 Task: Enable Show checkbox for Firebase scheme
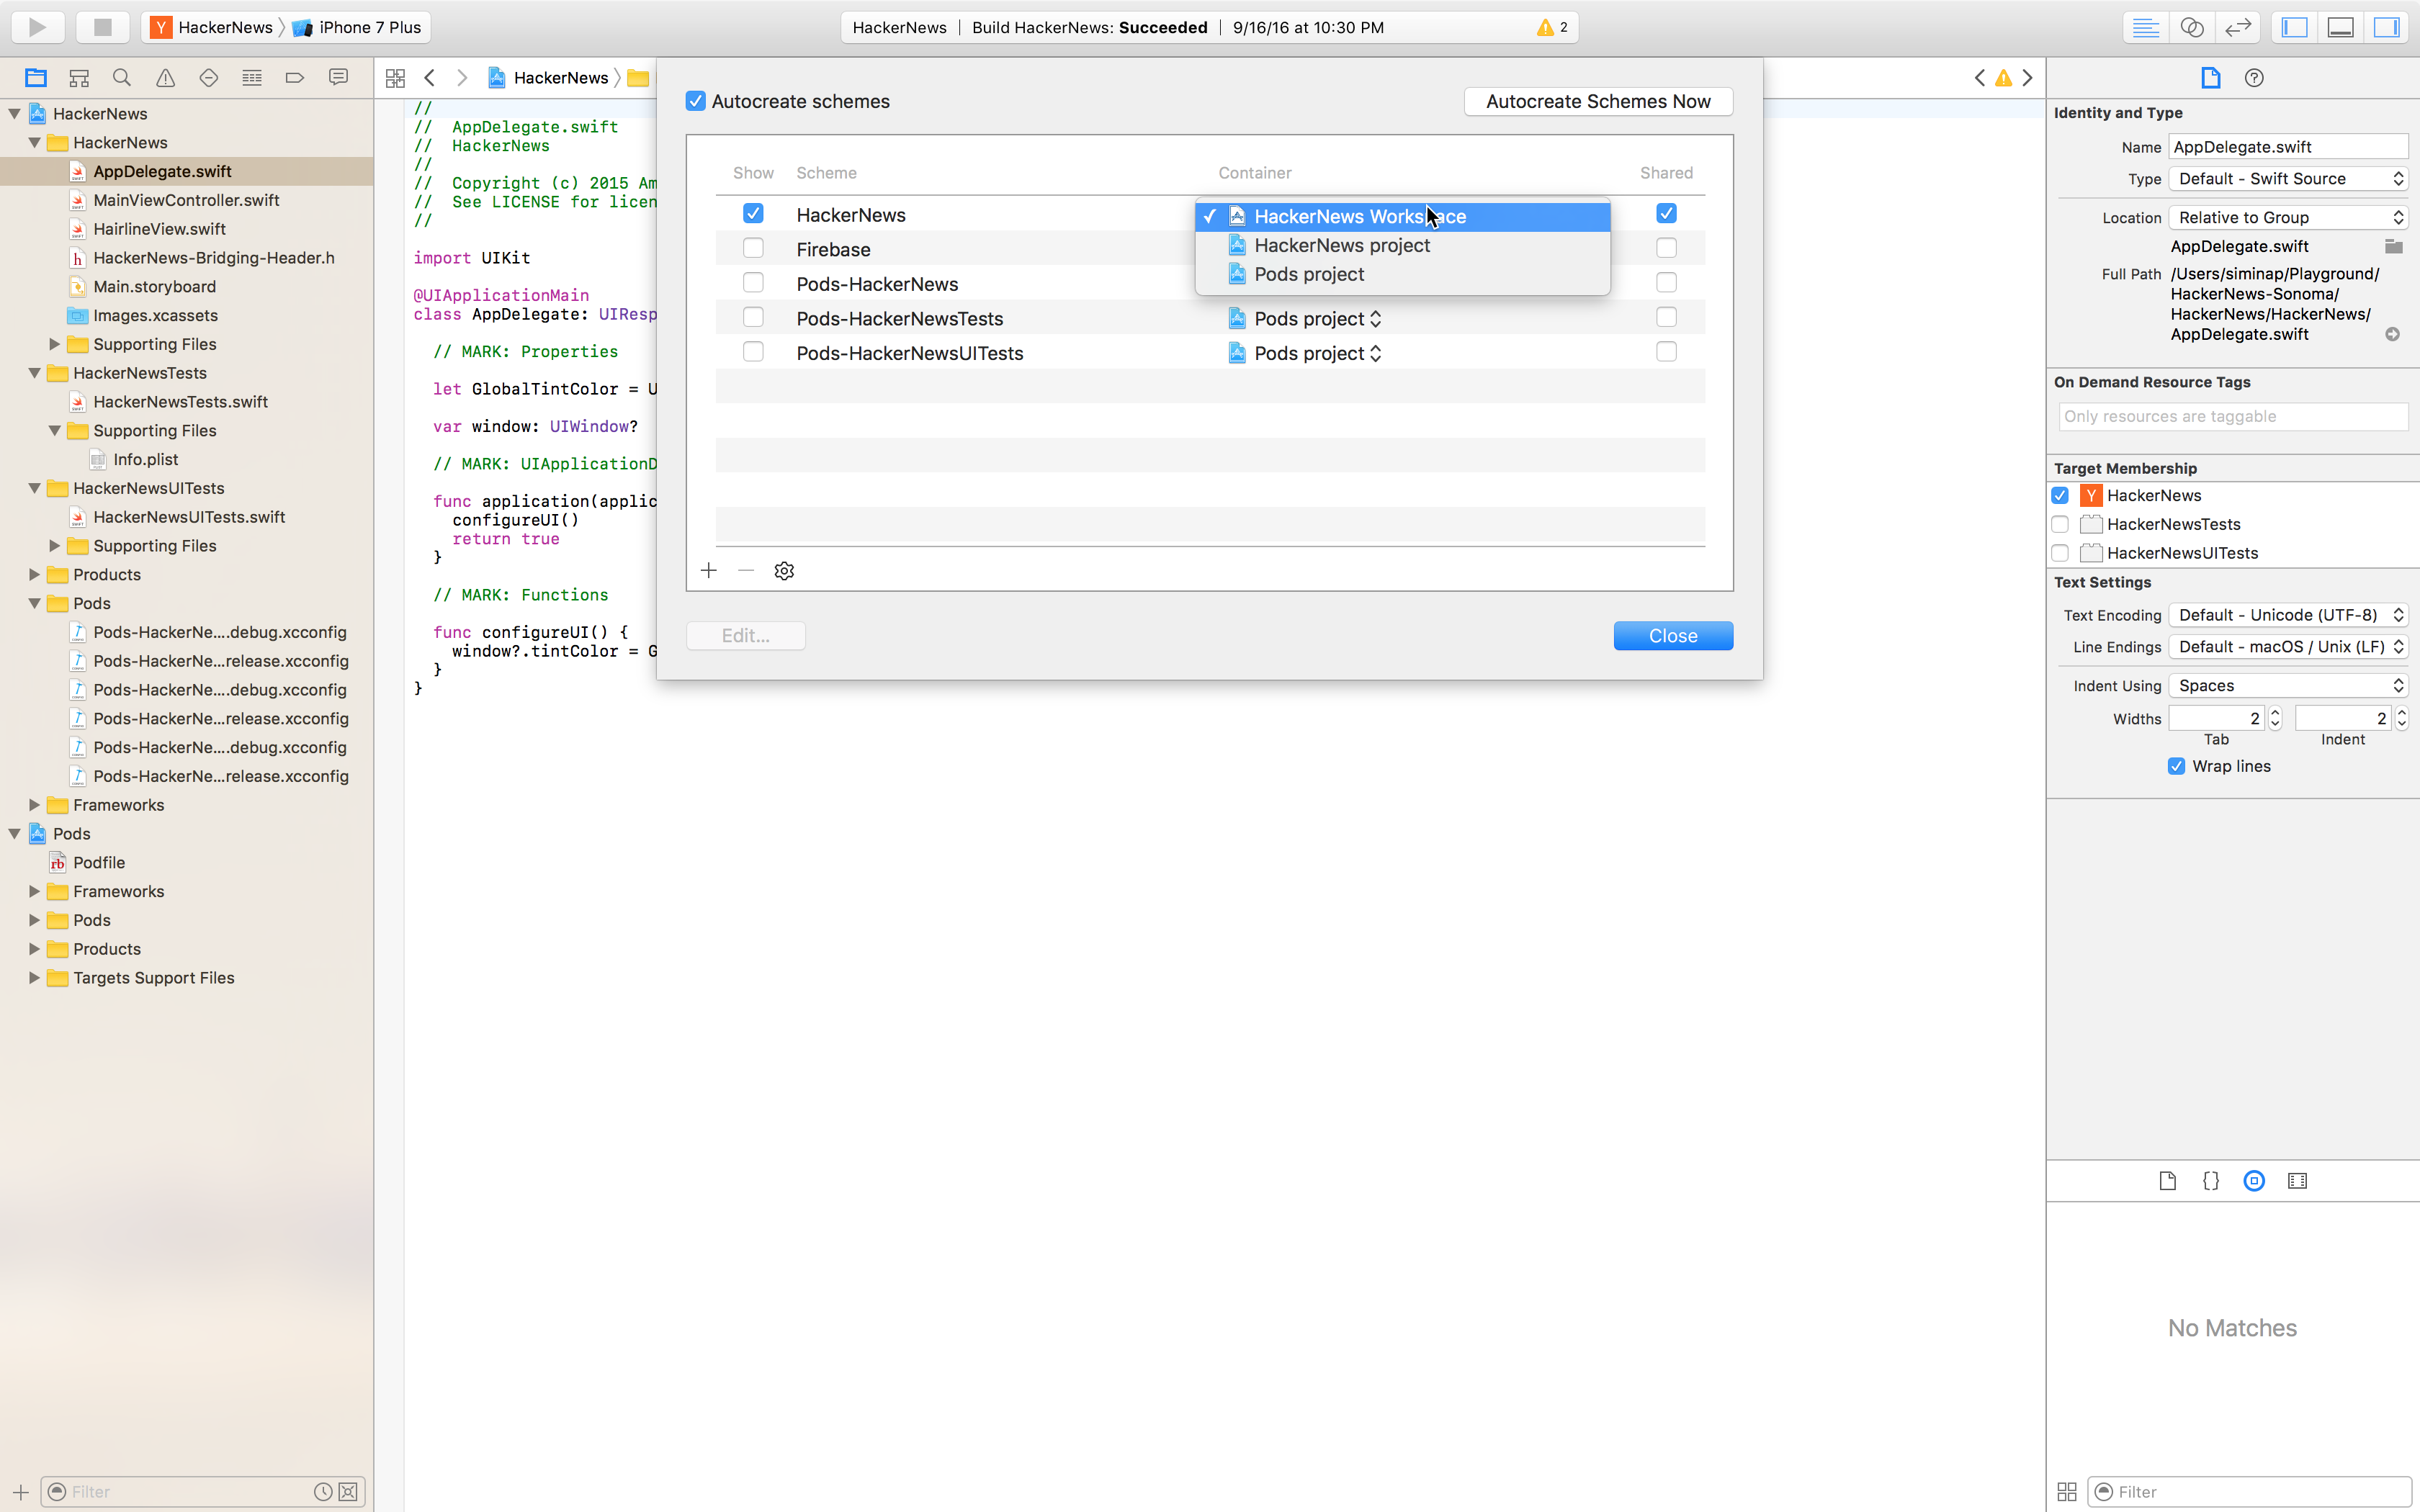coord(753,249)
